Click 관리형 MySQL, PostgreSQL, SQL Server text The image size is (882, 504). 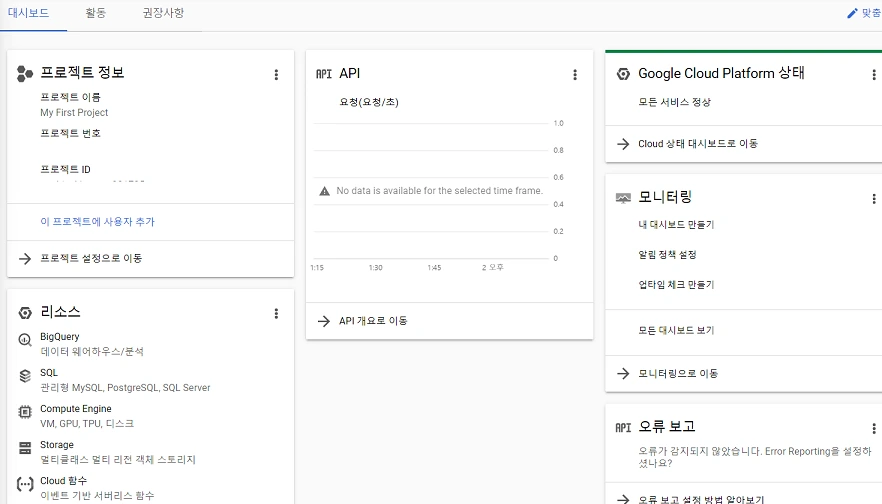point(125,388)
